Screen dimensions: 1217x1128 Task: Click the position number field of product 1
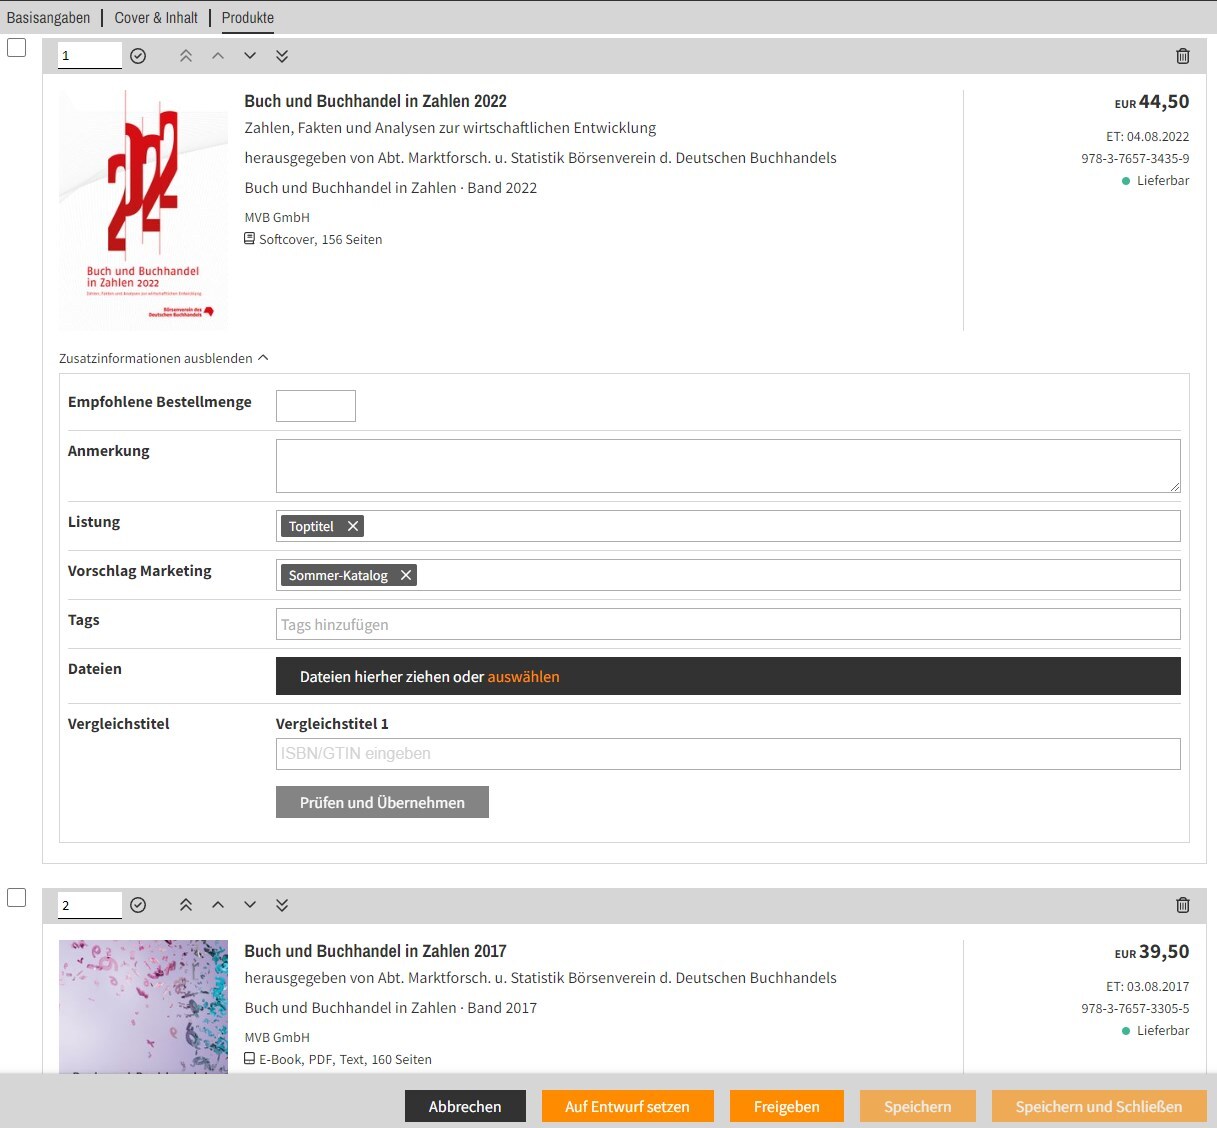90,55
